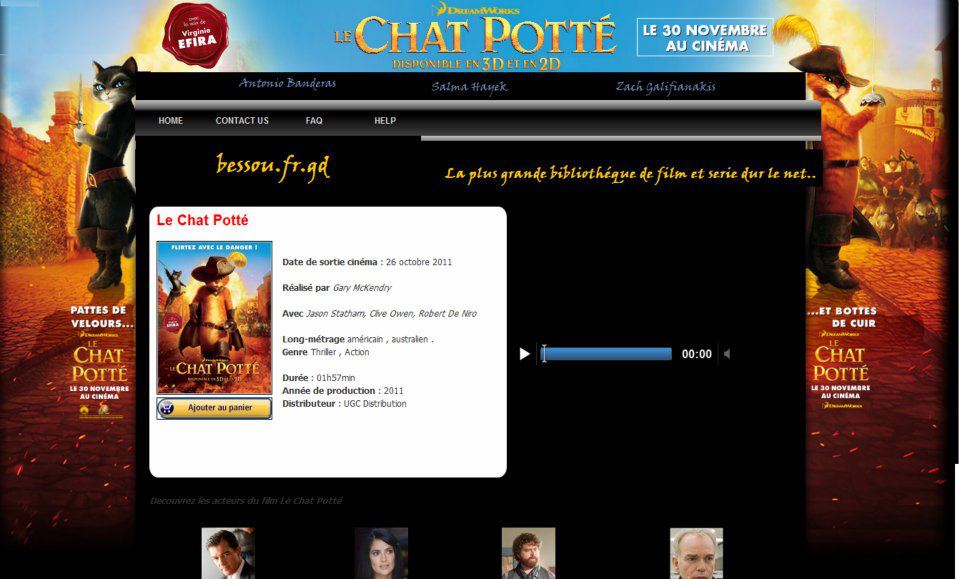Click the La plus grande bibliothèque tagline
960x579 pixels.
point(631,174)
